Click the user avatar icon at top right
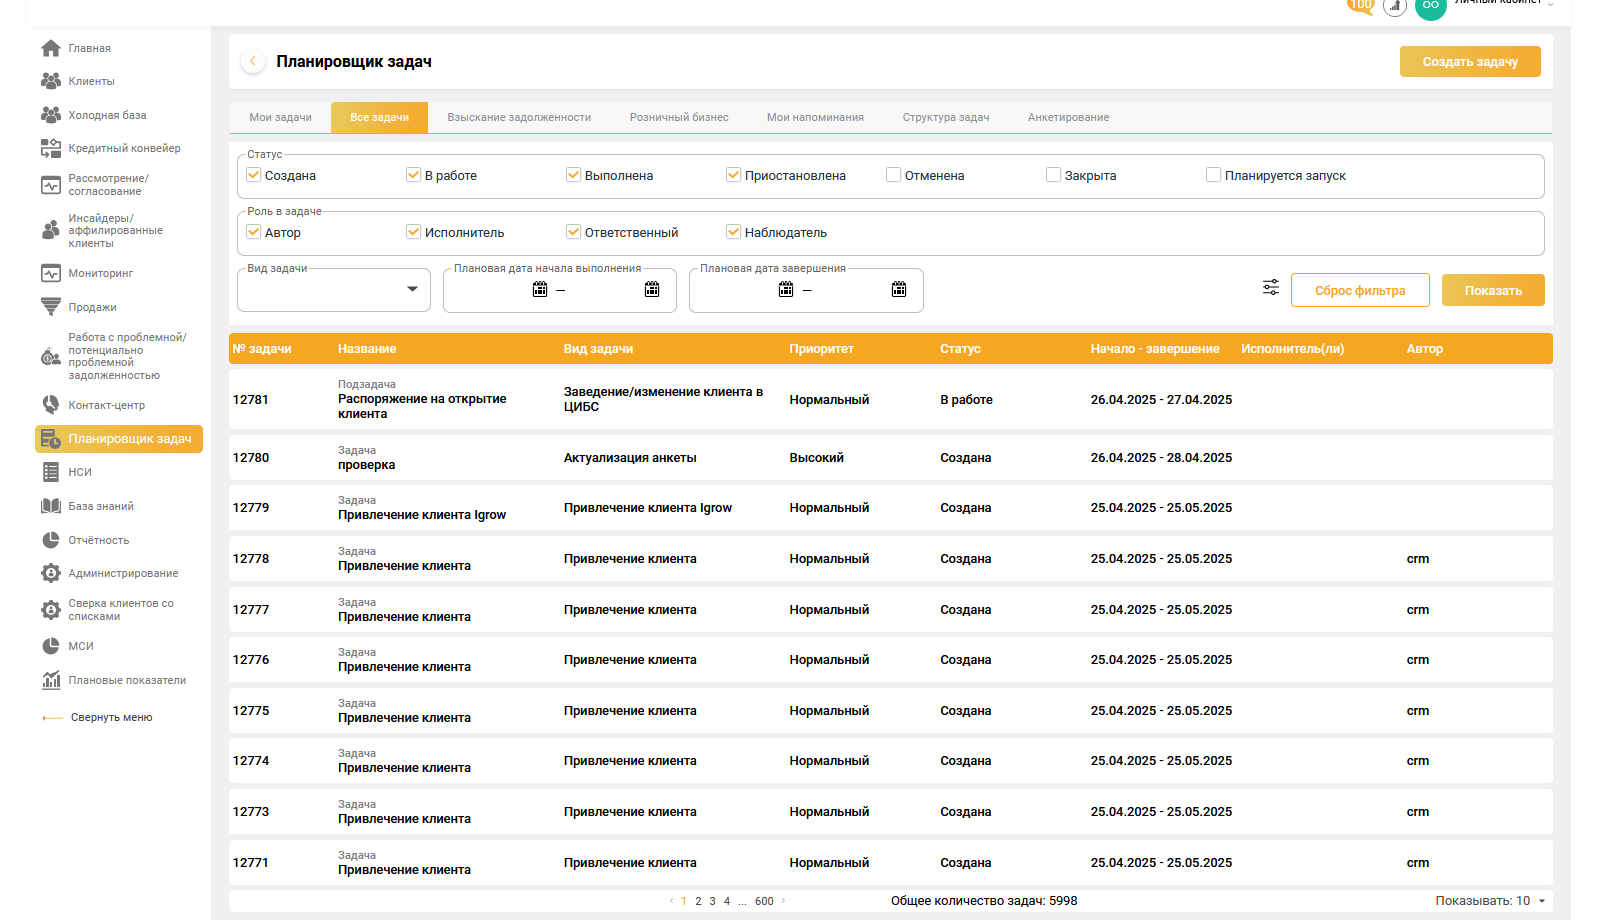This screenshot has width=1608, height=920. point(1431,6)
